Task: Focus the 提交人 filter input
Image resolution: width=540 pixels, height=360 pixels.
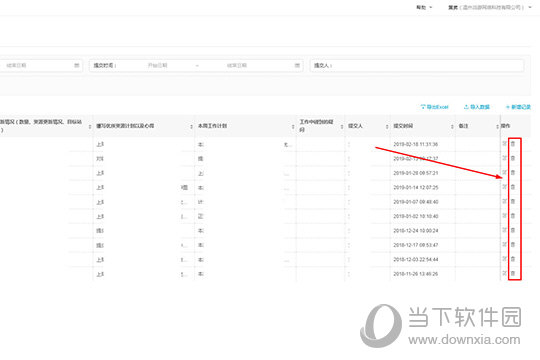Action: tap(417, 65)
